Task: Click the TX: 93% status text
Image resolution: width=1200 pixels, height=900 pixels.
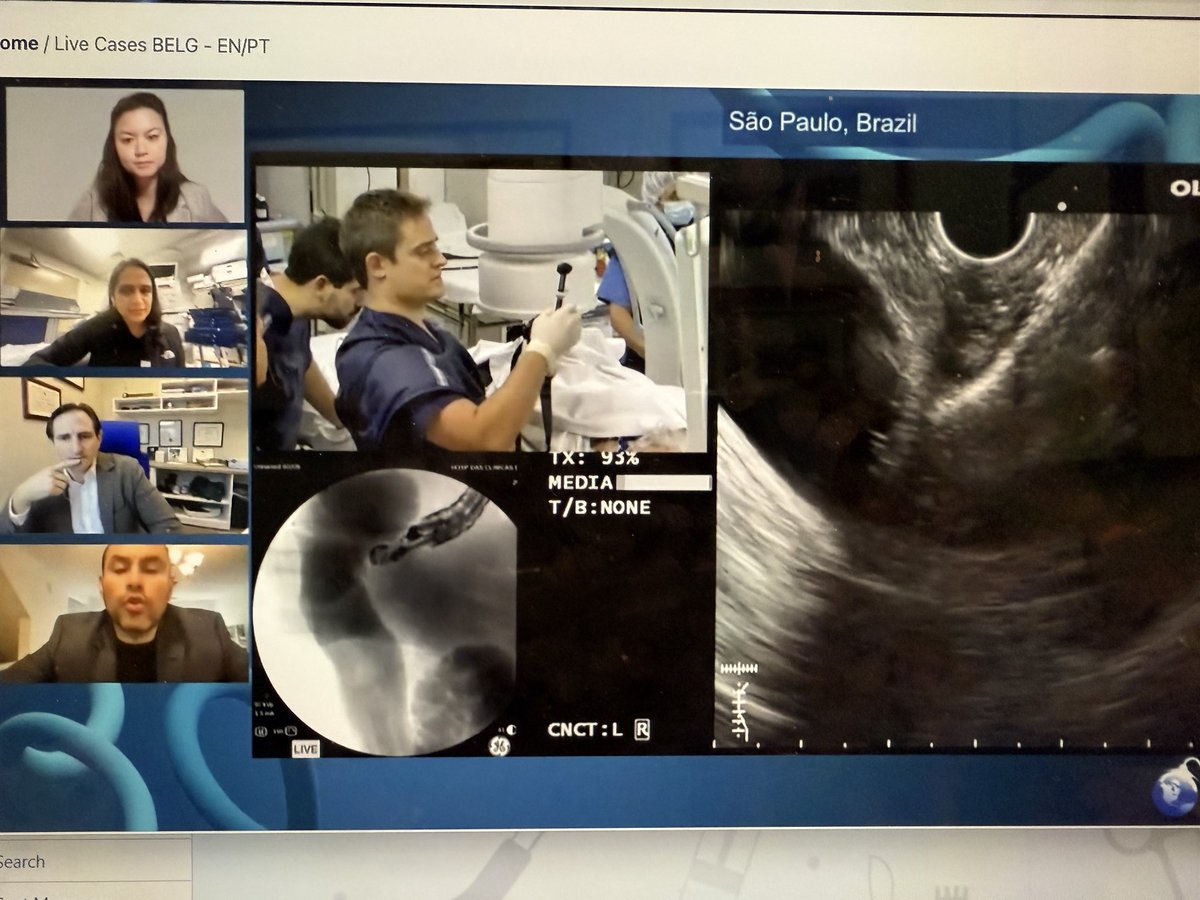Action: click(593, 459)
